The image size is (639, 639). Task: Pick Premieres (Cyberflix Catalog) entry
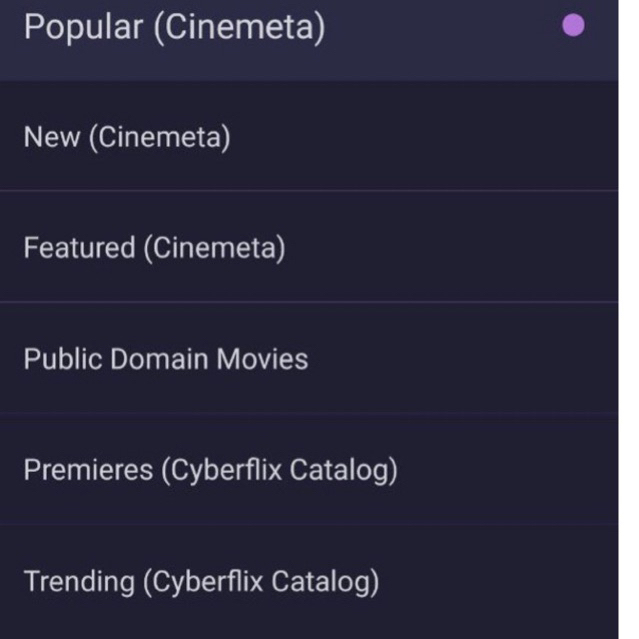[210, 470]
